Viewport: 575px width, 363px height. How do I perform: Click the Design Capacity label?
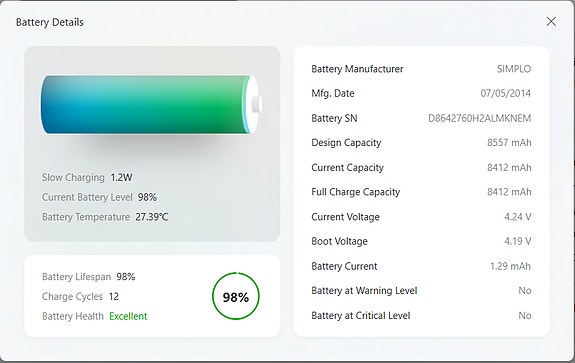point(346,143)
